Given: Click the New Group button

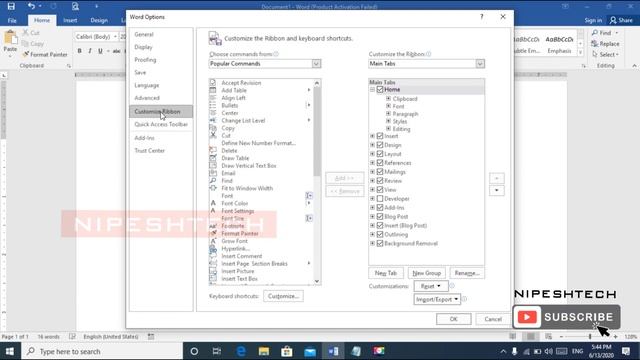Looking at the screenshot, I should coord(427,273).
